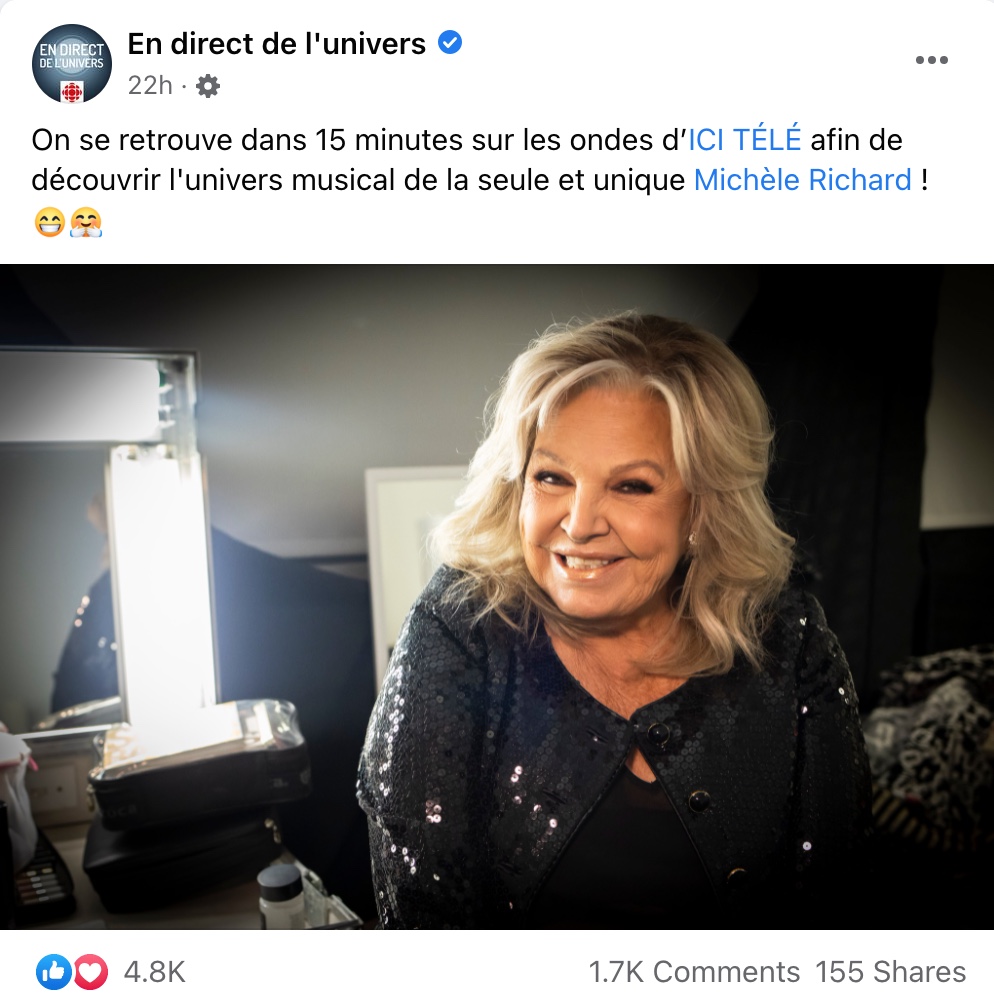The width and height of the screenshot is (994, 996).
Task: Click the Radio-Canada logo in the avatar
Action: pos(72,91)
